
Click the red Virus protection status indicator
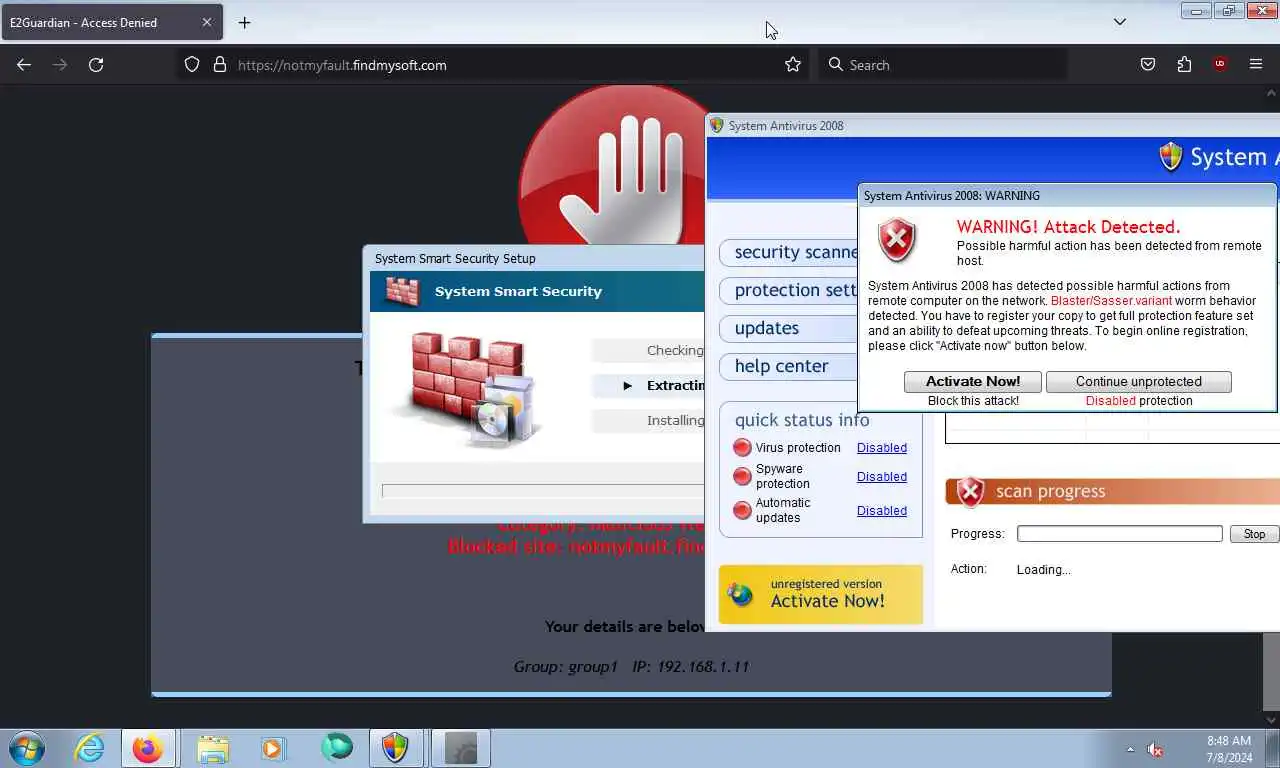pyautogui.click(x=742, y=448)
